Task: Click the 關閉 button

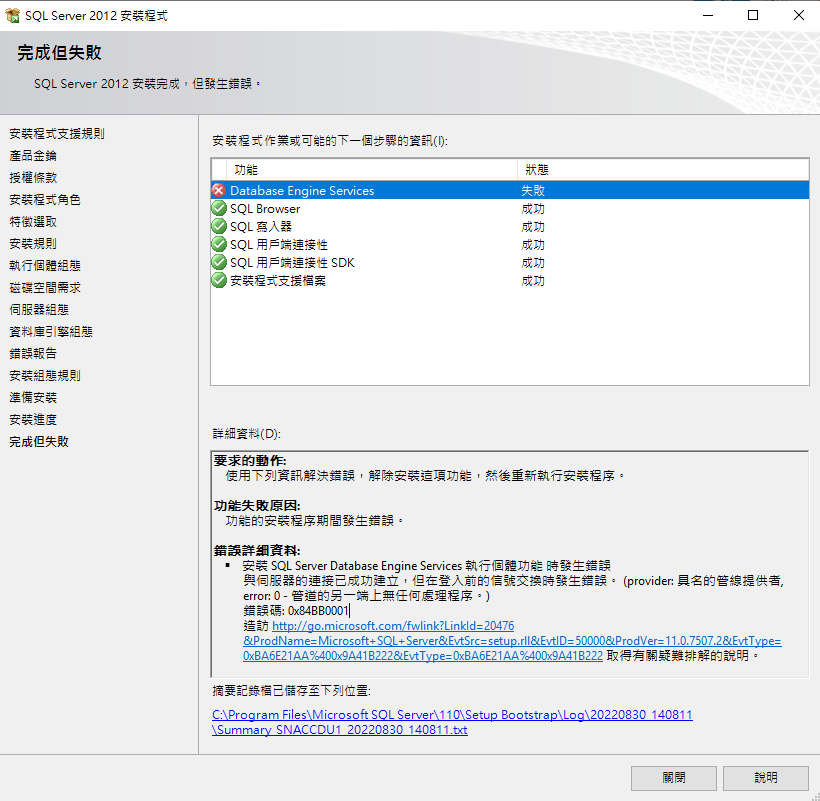Action: (x=674, y=778)
